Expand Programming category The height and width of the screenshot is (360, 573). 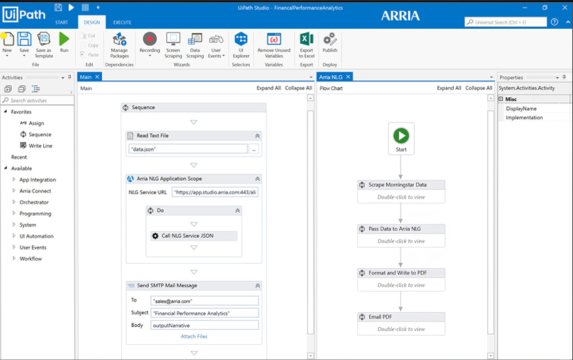pos(14,213)
